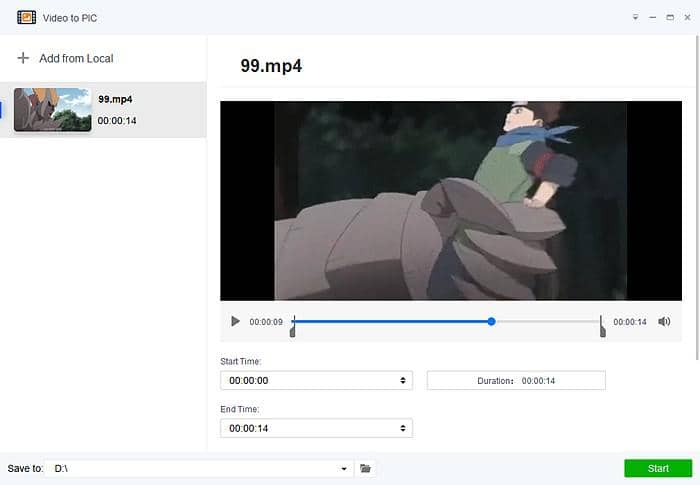Click the Save to D:\ path field
Image resolution: width=700 pixels, height=485 pixels.
[x=199, y=468]
